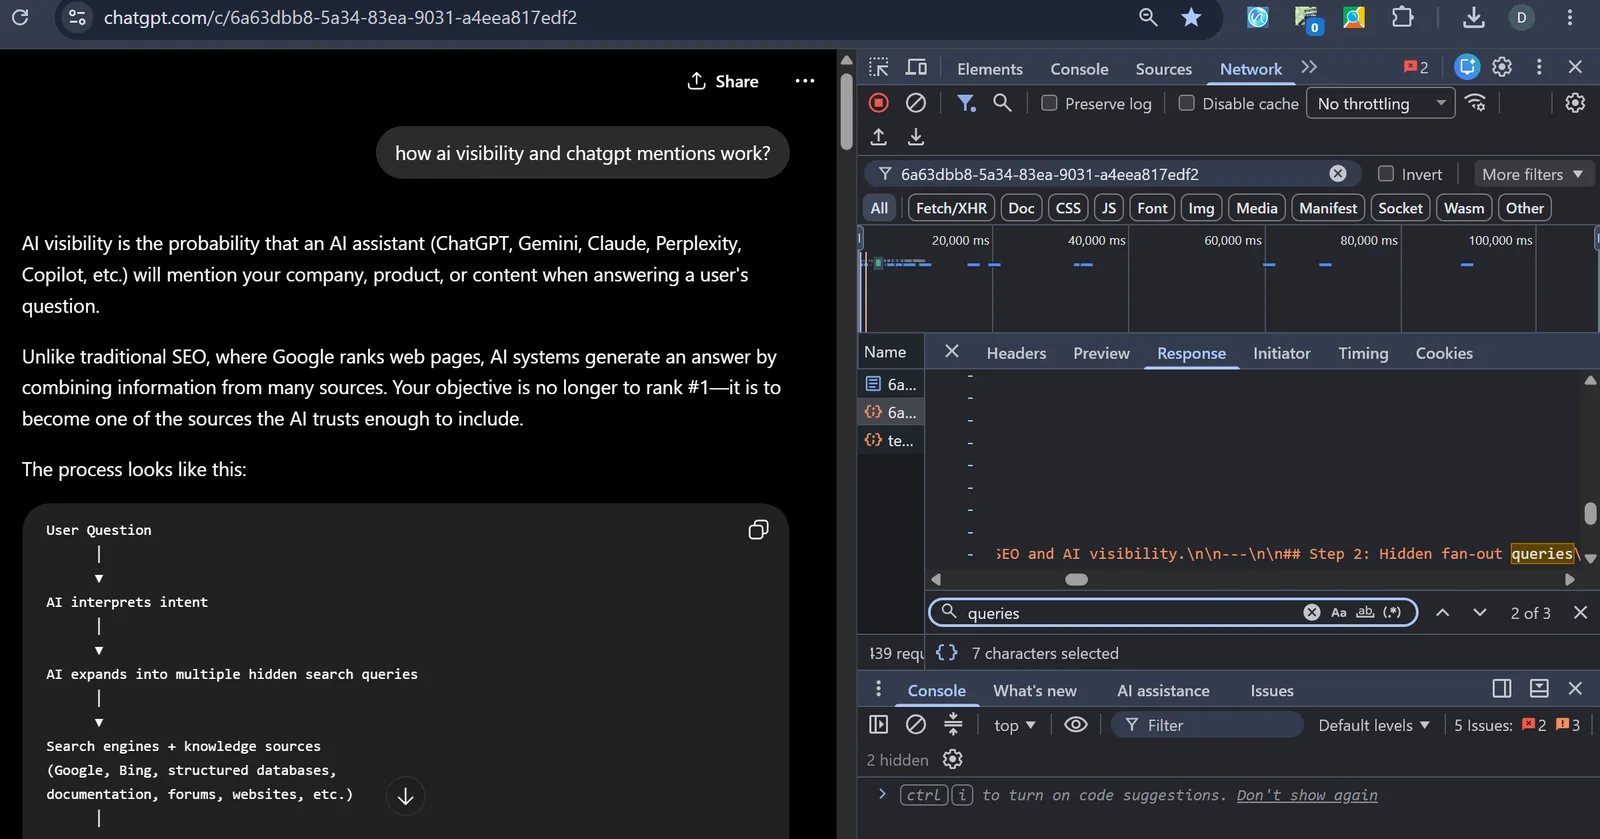The width and height of the screenshot is (1600, 839).
Task: Go to previous search match arrow
Action: coord(1442,613)
